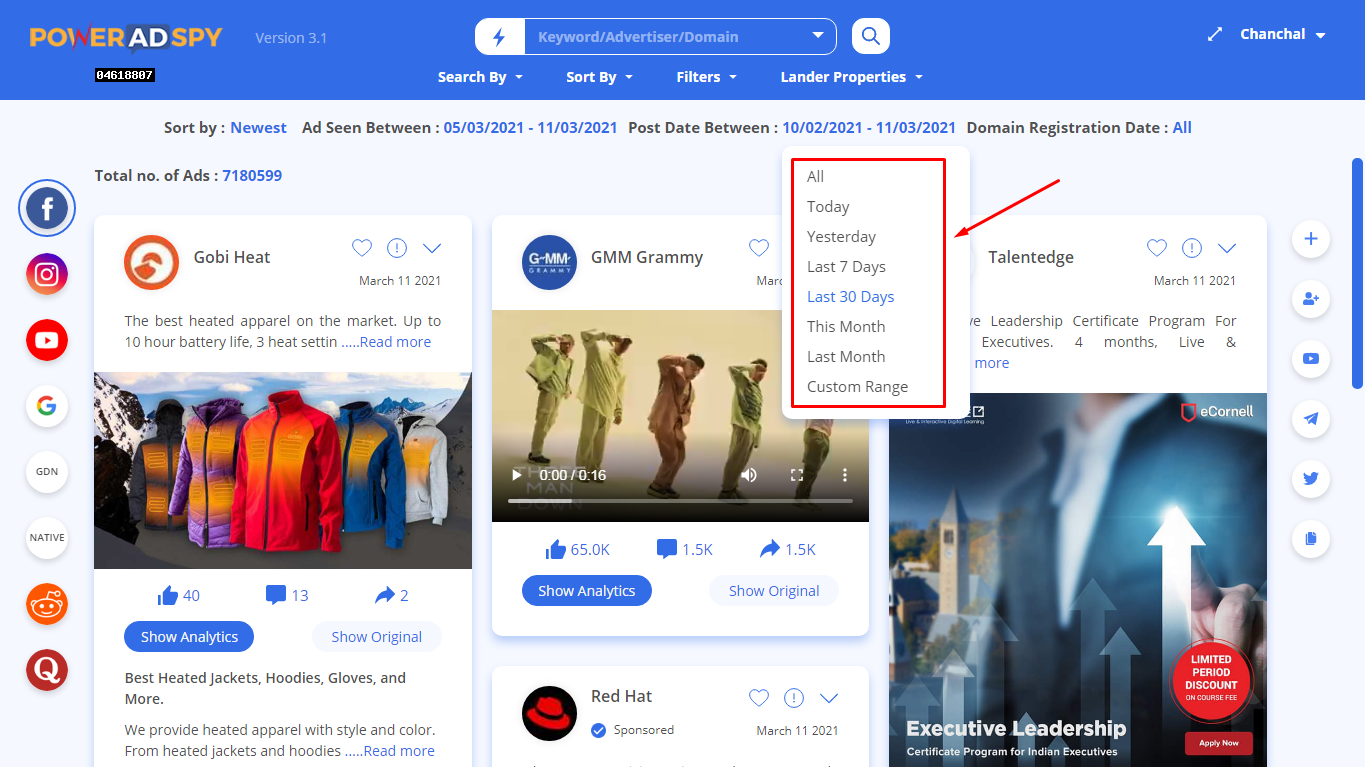Click the 'Newest' sort value link
This screenshot has height=767, width=1365.
click(x=258, y=128)
